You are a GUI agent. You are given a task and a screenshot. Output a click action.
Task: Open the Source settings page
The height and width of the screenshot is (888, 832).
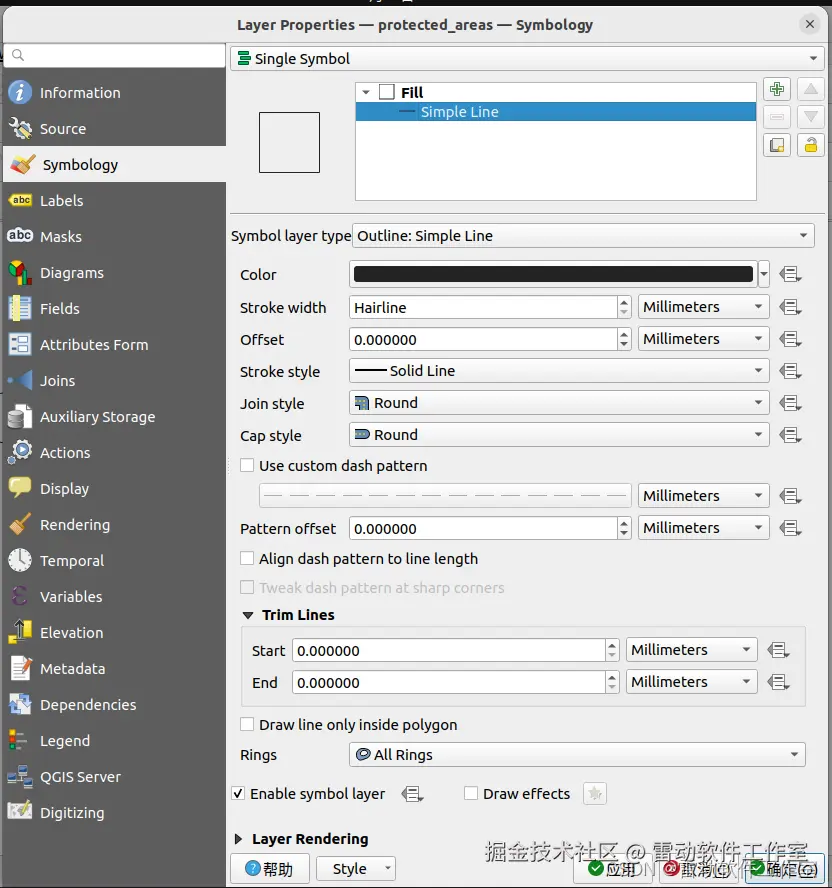click(x=114, y=129)
